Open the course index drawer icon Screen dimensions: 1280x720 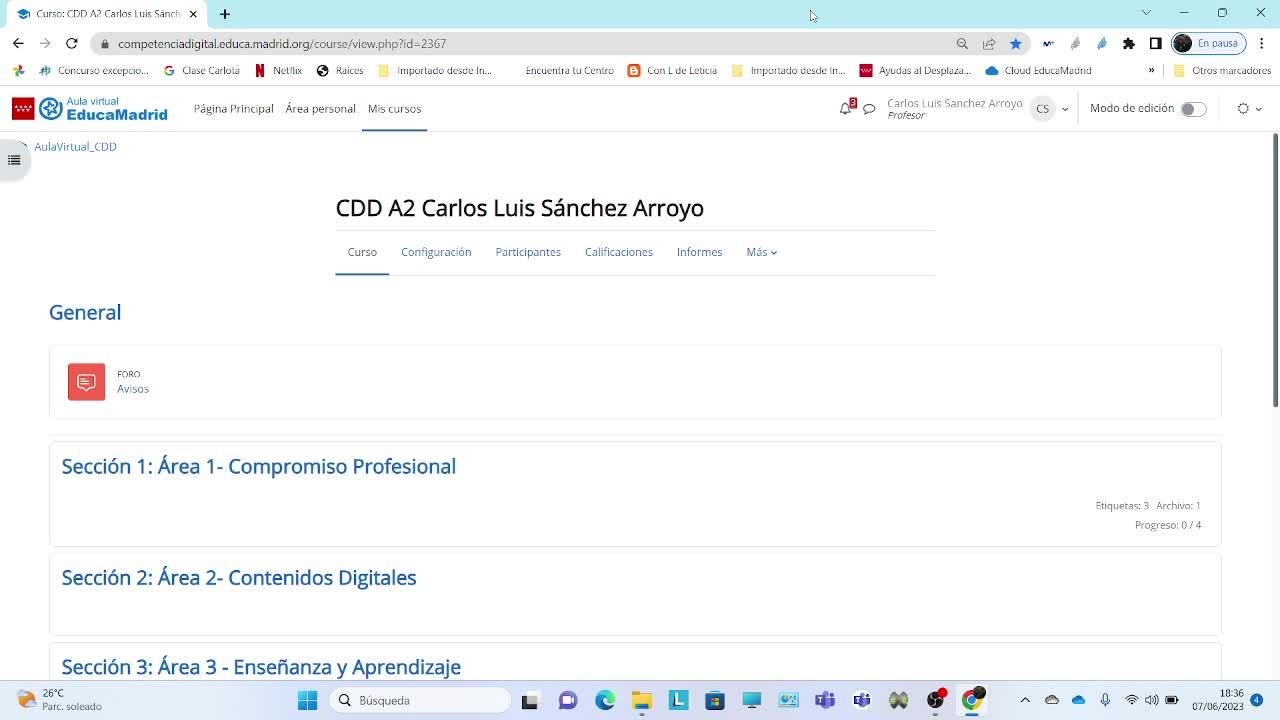pyautogui.click(x=14, y=160)
